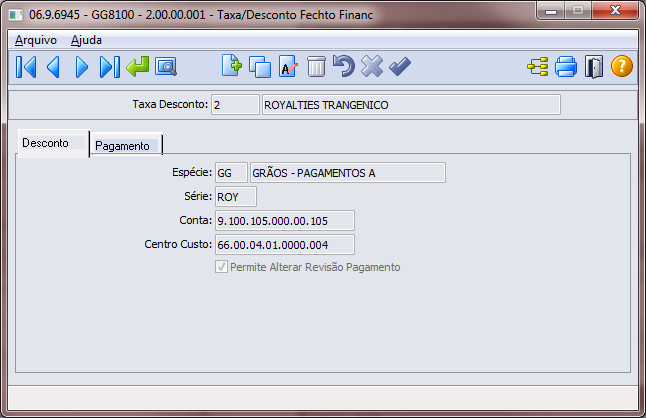Toggle Permite Alterar Revisão Pagamento checkbox
The height and width of the screenshot is (418, 646).
tap(221, 267)
